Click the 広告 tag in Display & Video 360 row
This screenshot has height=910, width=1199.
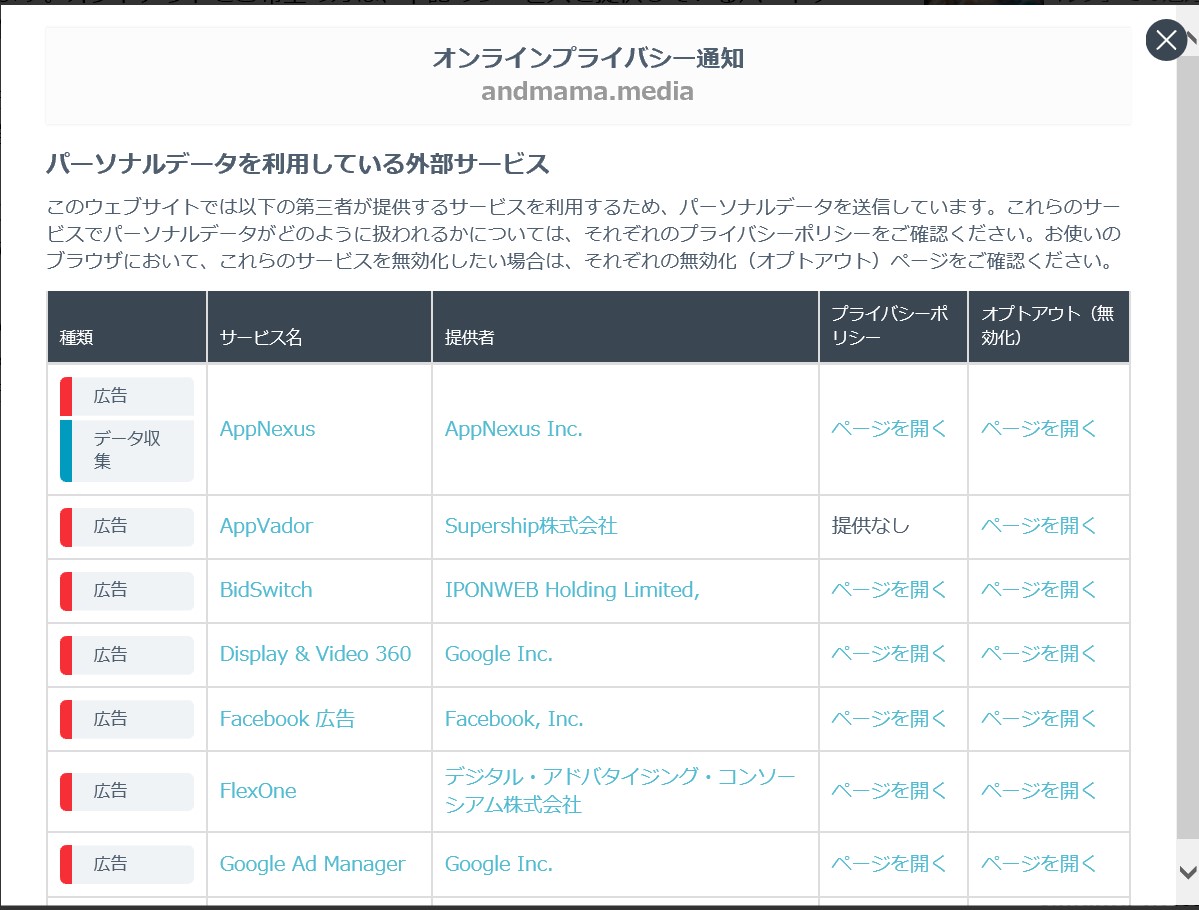127,655
